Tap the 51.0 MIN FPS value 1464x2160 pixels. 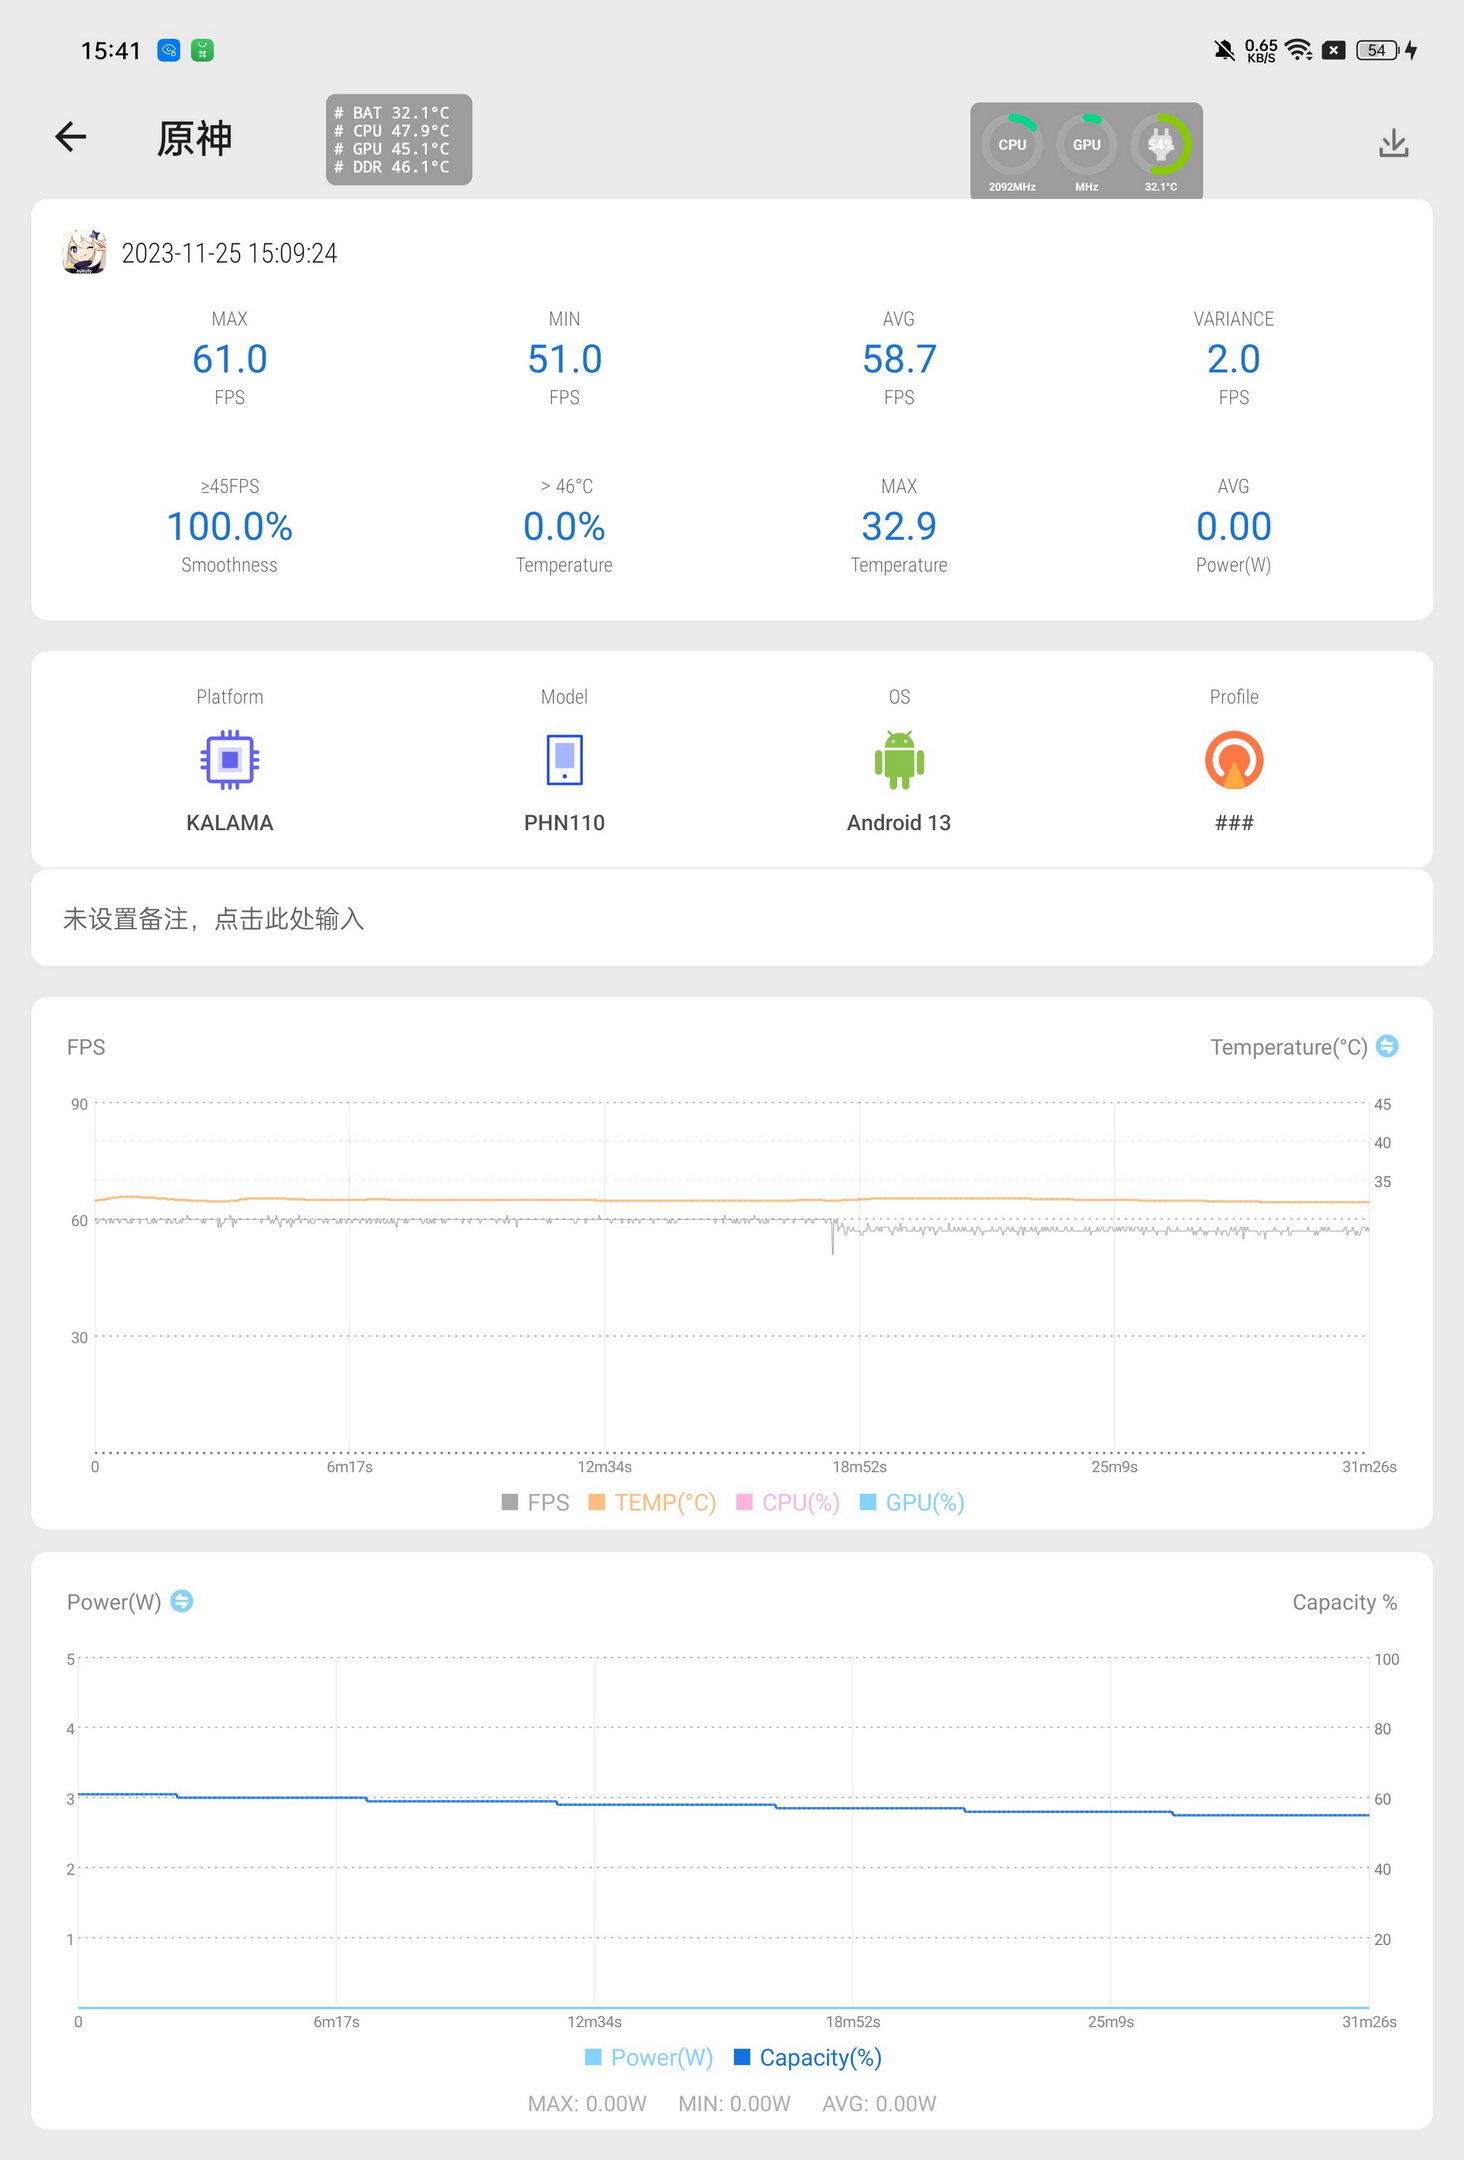[565, 359]
